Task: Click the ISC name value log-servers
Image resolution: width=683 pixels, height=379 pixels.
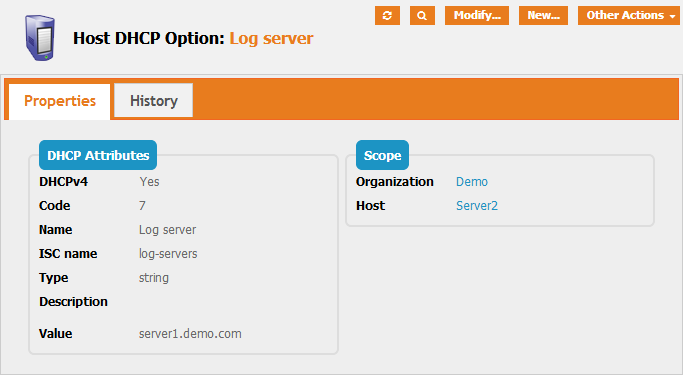Action: coord(168,254)
